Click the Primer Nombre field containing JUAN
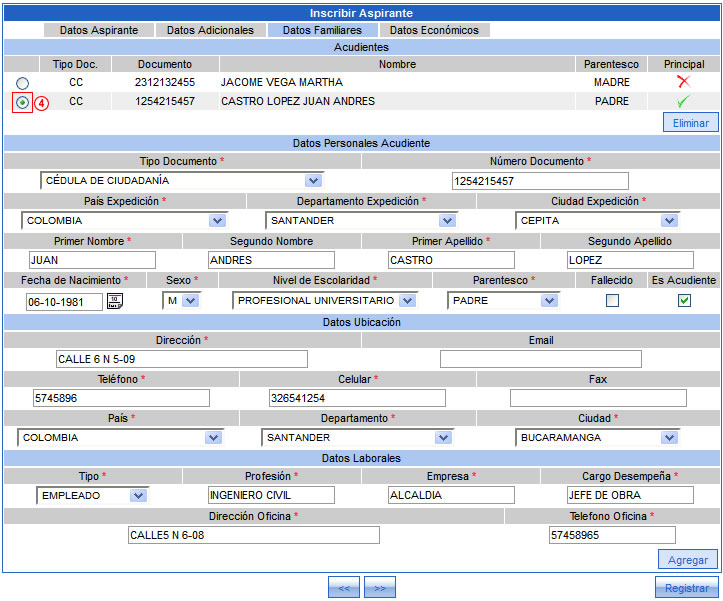Viewport: 723px width, 601px height. click(x=92, y=260)
